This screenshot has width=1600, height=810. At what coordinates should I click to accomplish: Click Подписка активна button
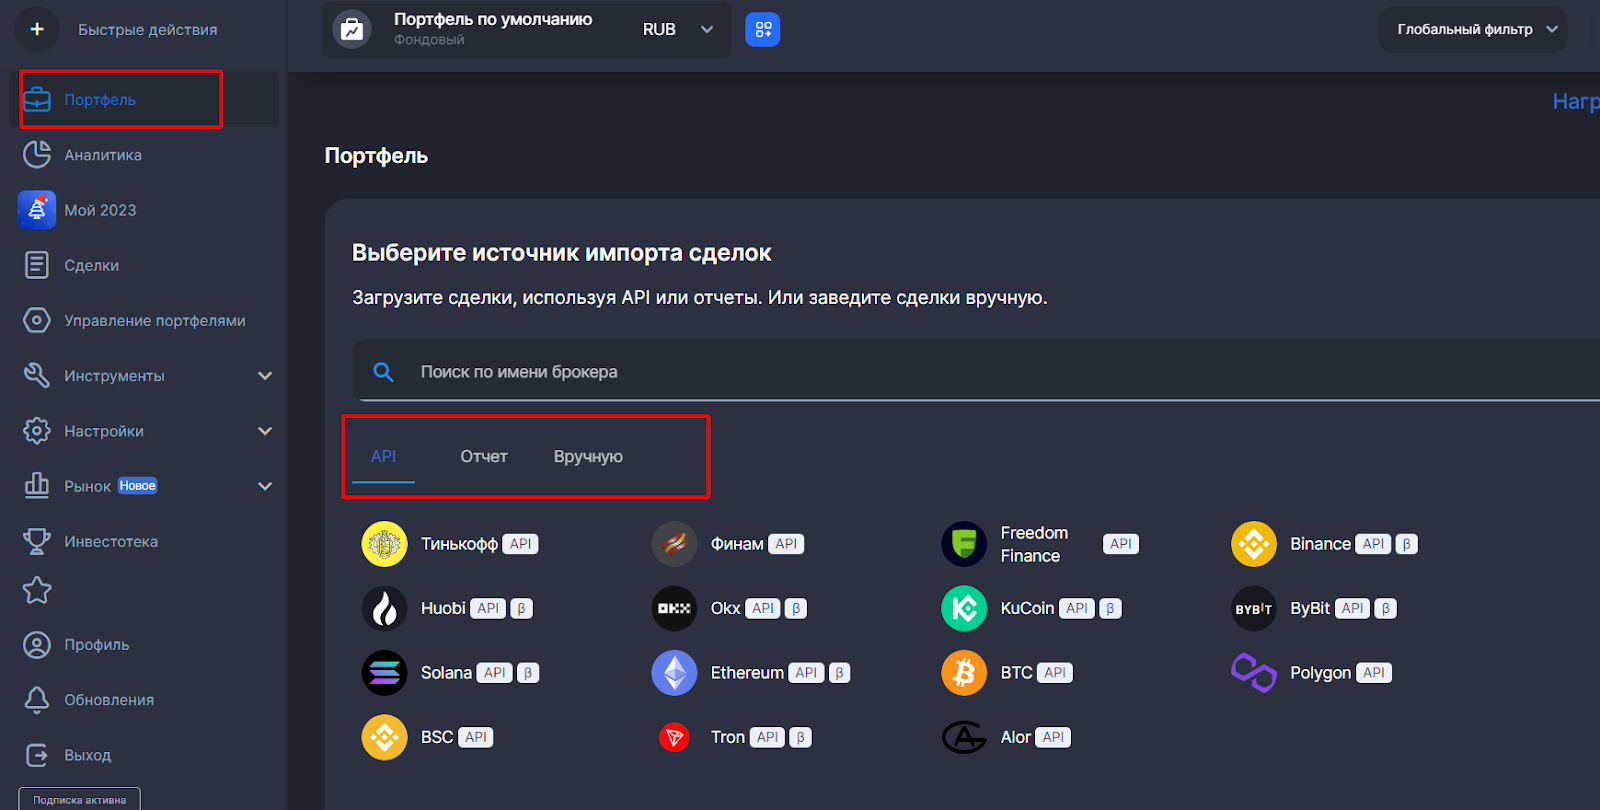(x=79, y=799)
